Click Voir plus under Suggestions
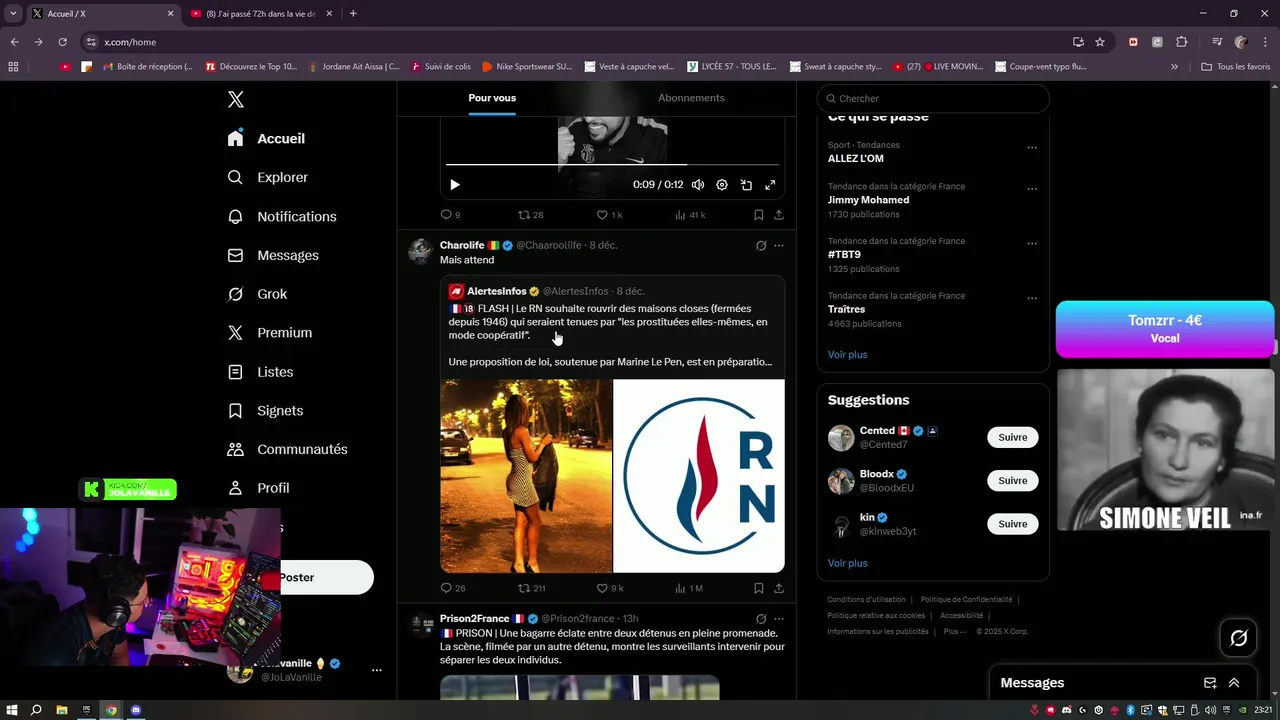 click(x=847, y=563)
